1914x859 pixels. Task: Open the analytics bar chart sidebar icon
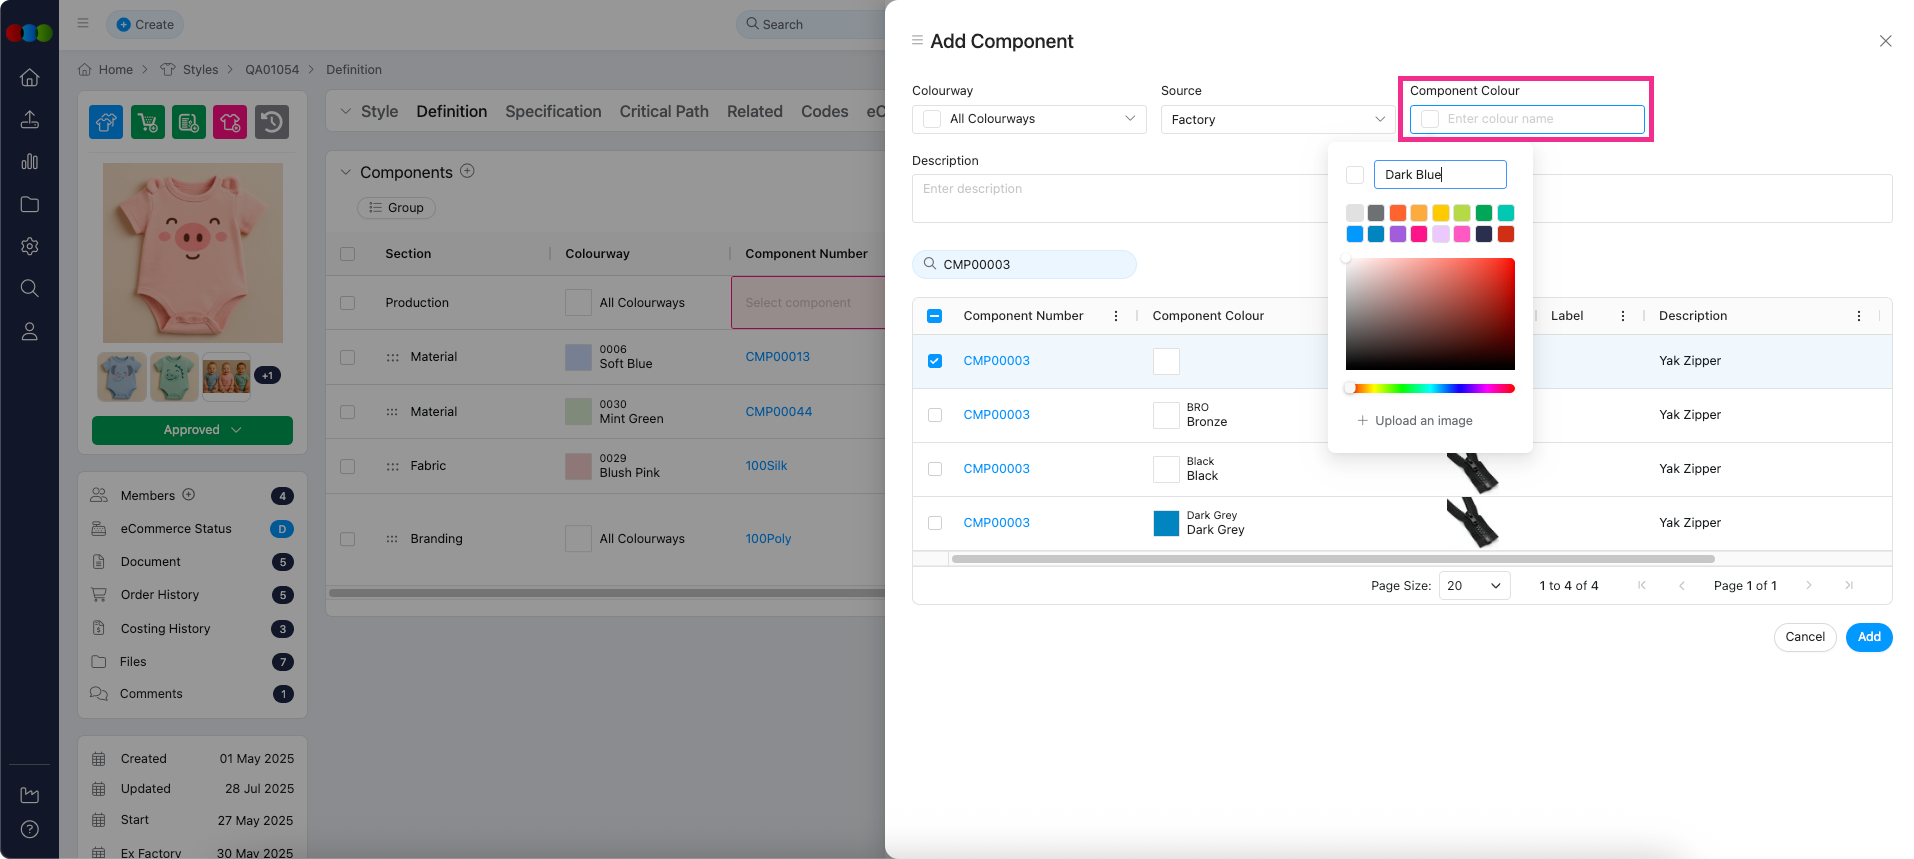[x=30, y=162]
